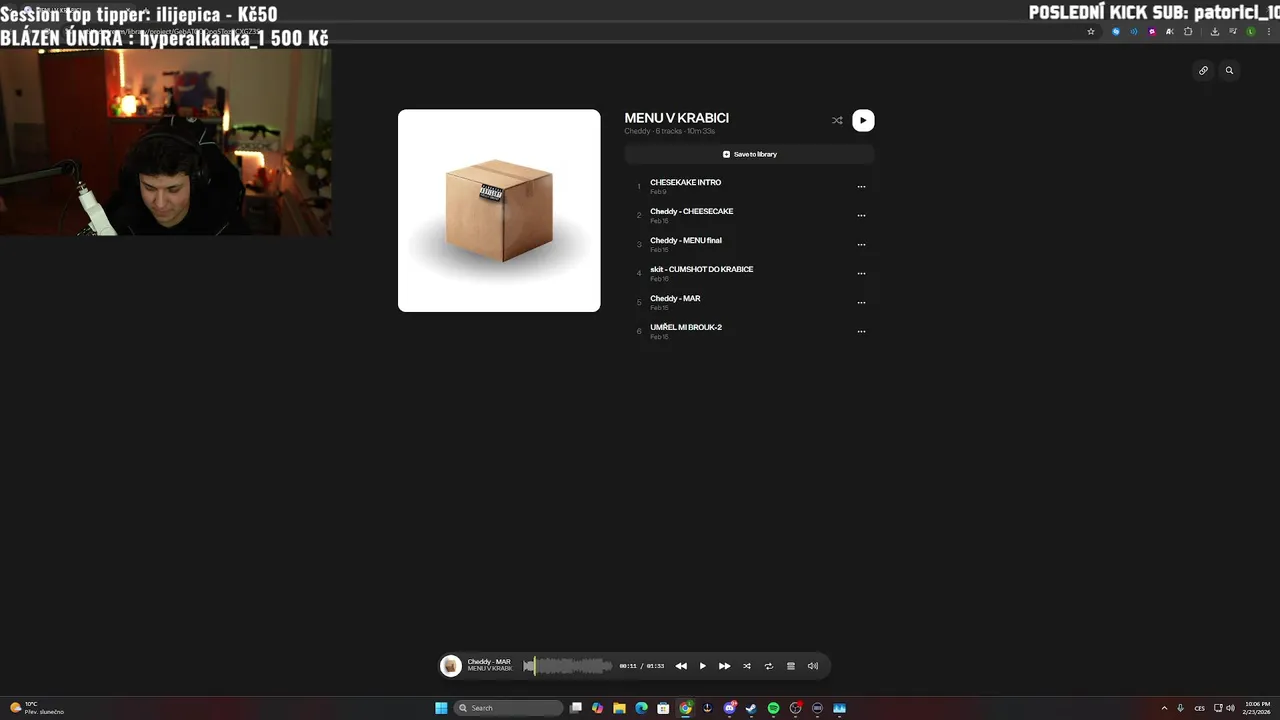Open search with the magnifier icon

pos(1229,70)
